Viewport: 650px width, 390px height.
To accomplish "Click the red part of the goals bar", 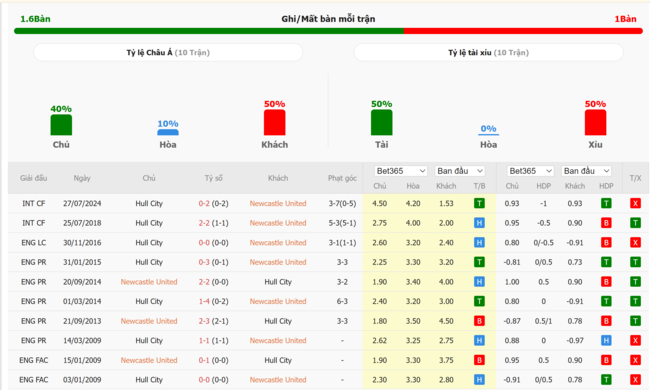I will [x=523, y=31].
